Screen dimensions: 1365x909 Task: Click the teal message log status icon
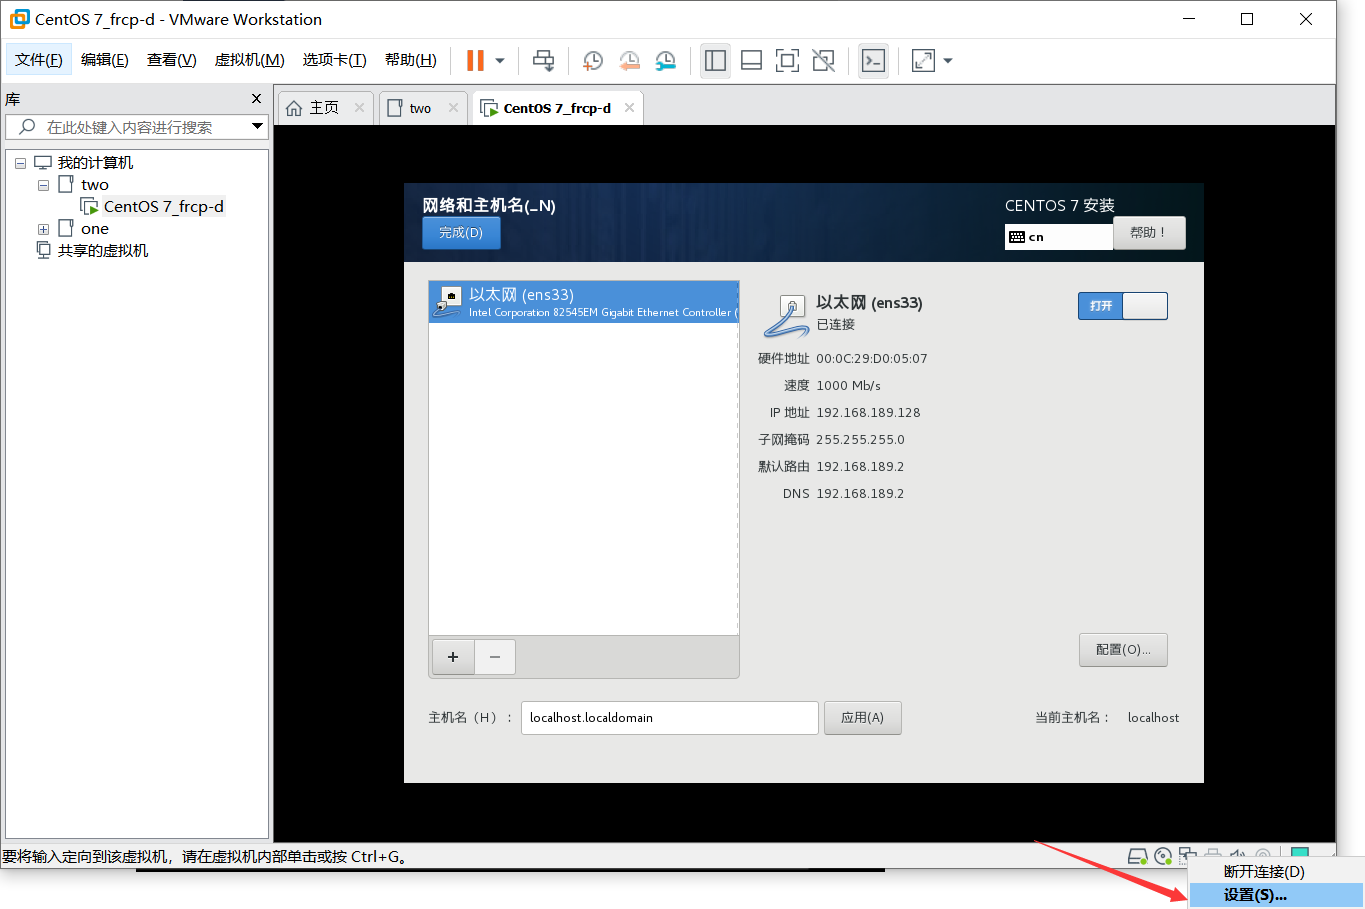tap(1300, 853)
